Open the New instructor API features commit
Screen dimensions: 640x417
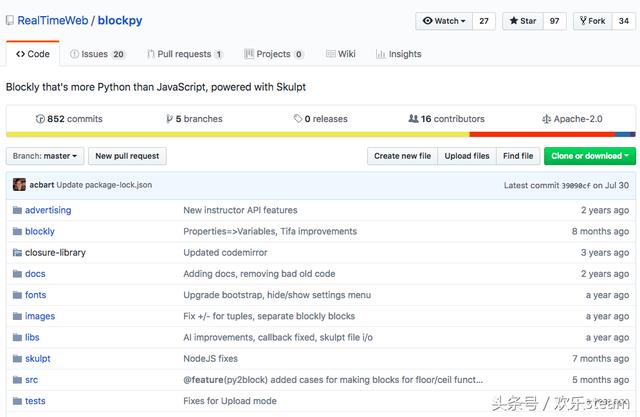240,210
